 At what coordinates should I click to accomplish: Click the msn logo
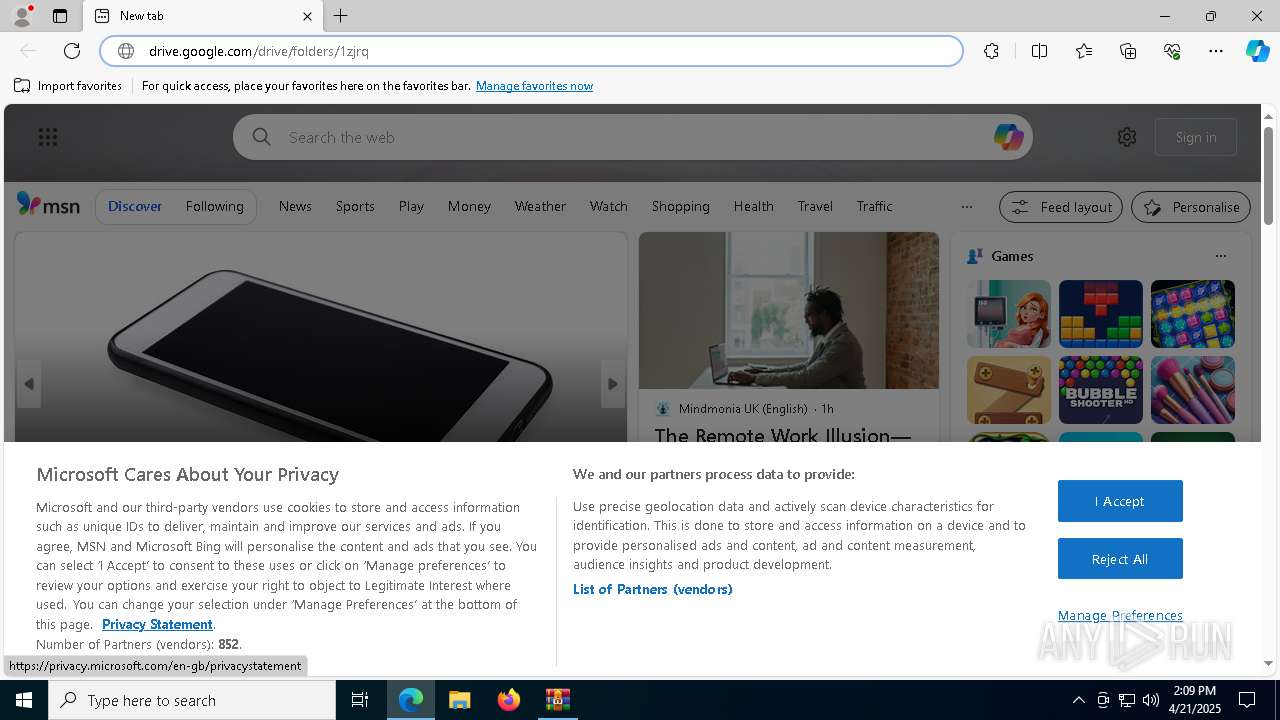(48, 205)
